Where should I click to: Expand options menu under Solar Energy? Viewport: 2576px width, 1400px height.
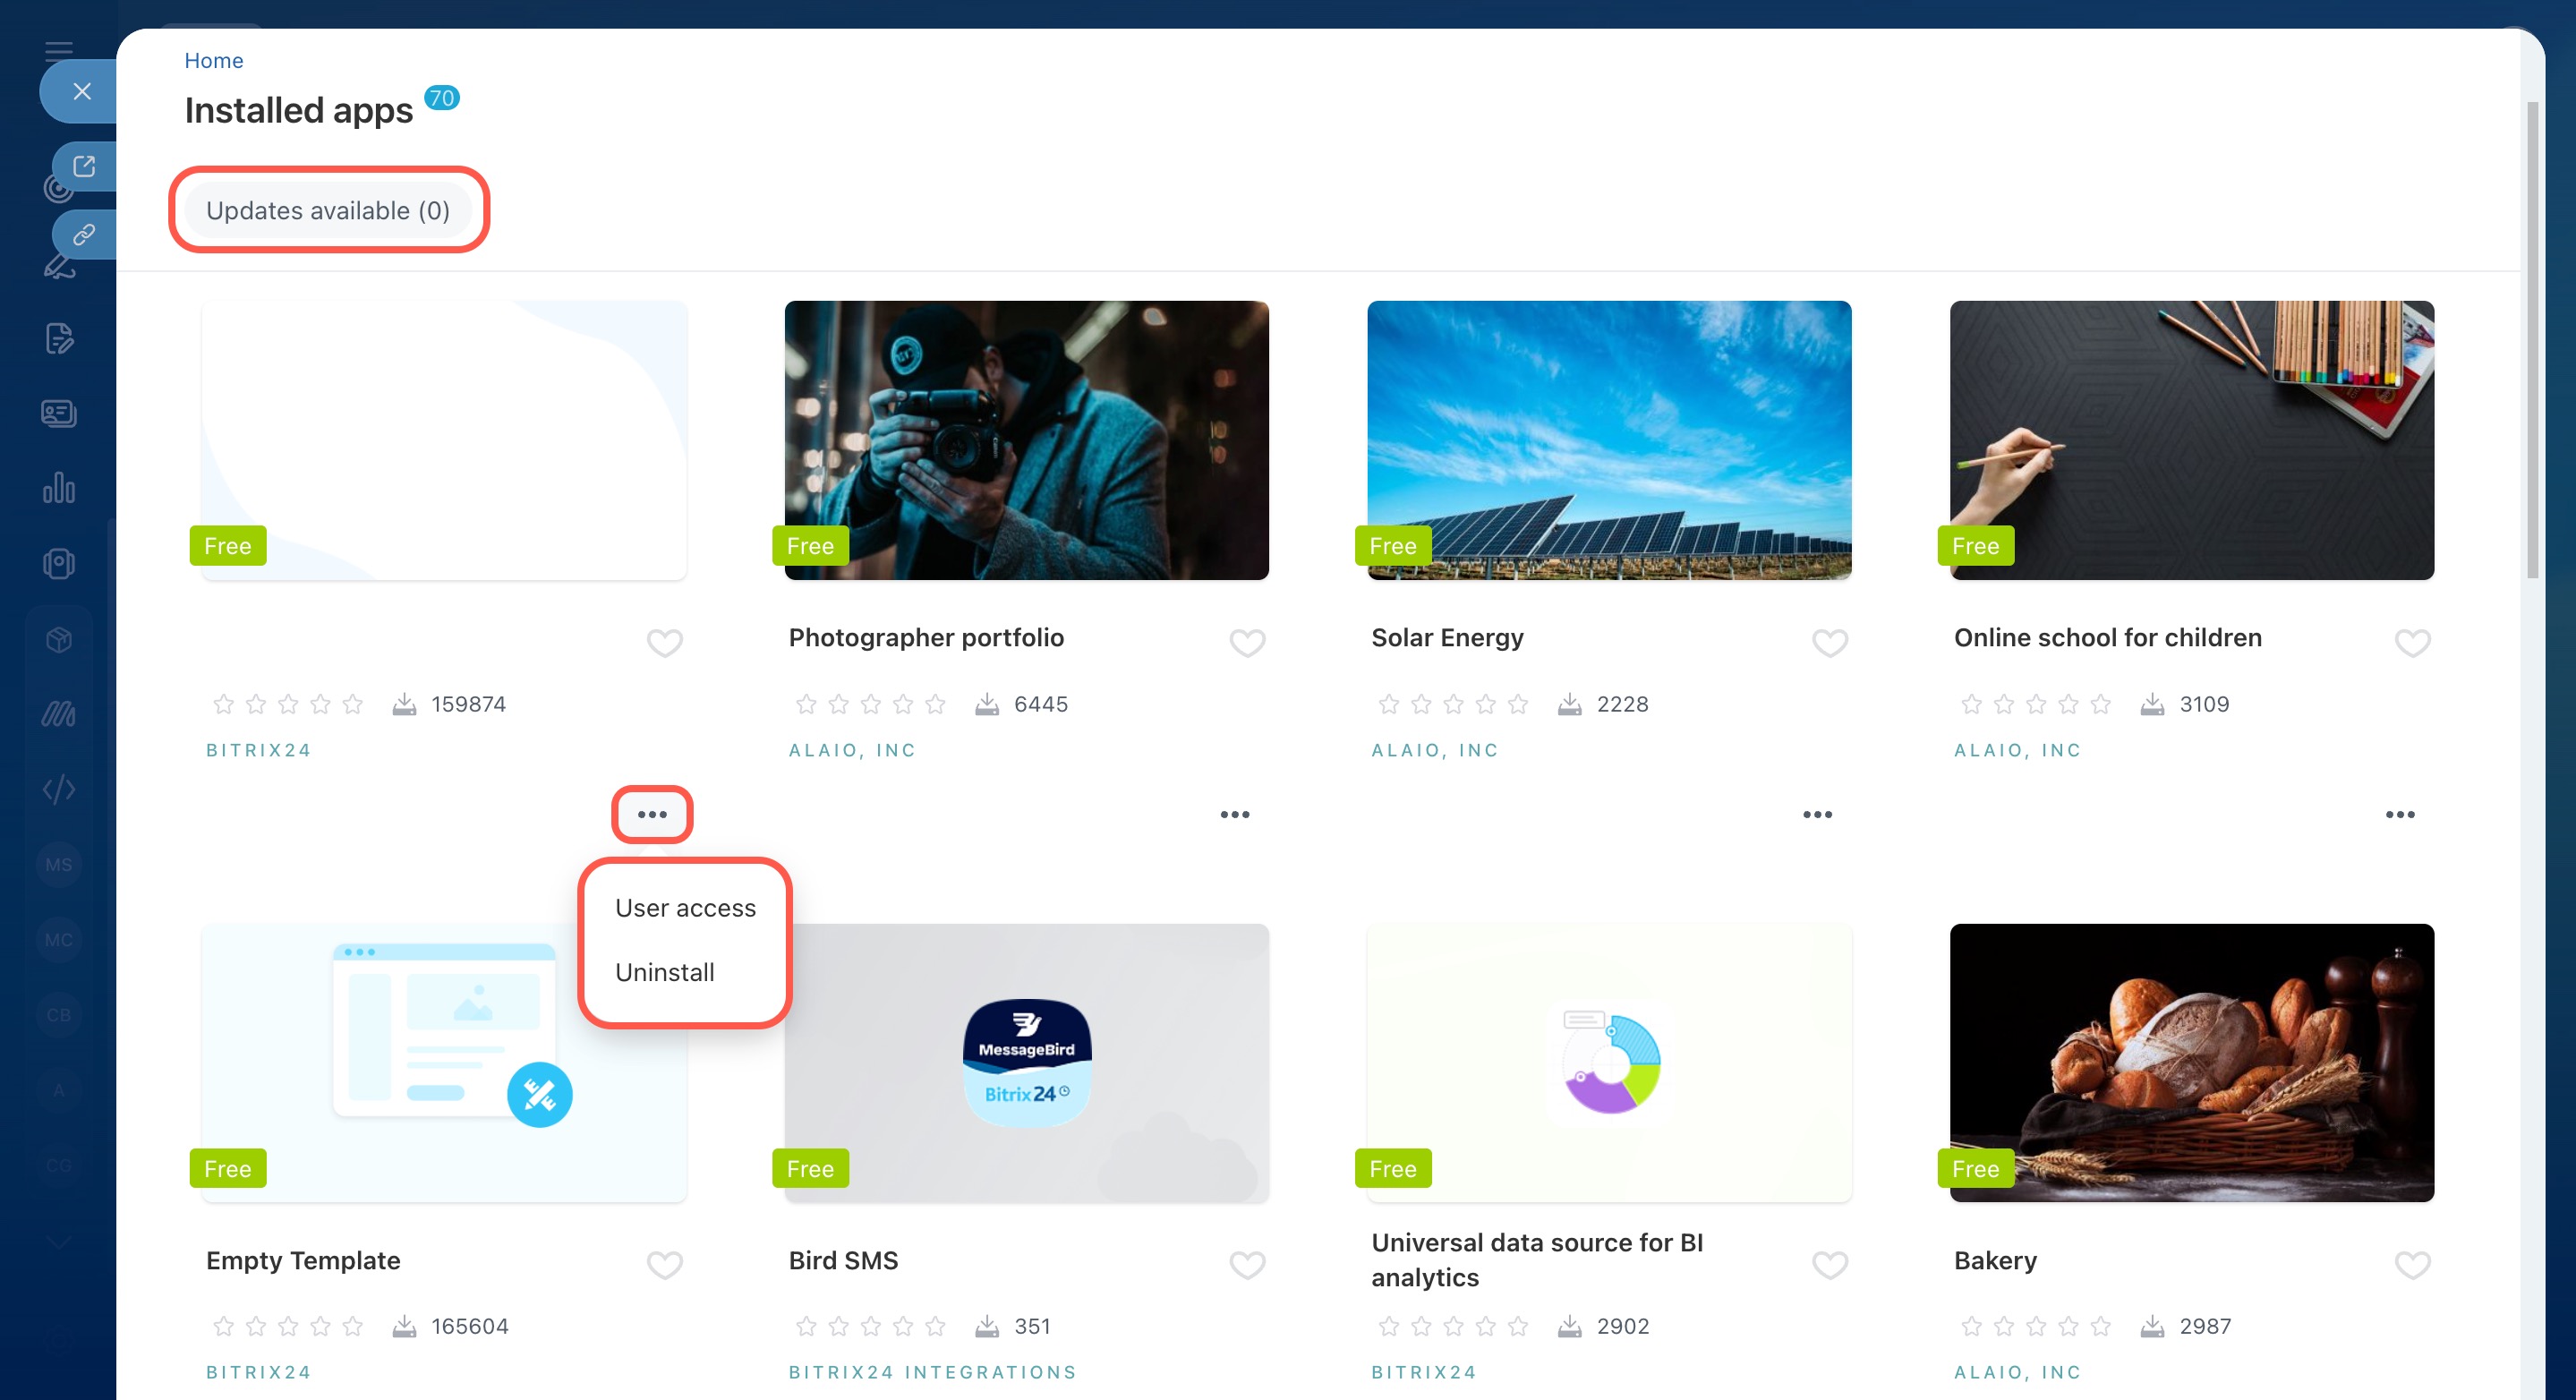1817,814
